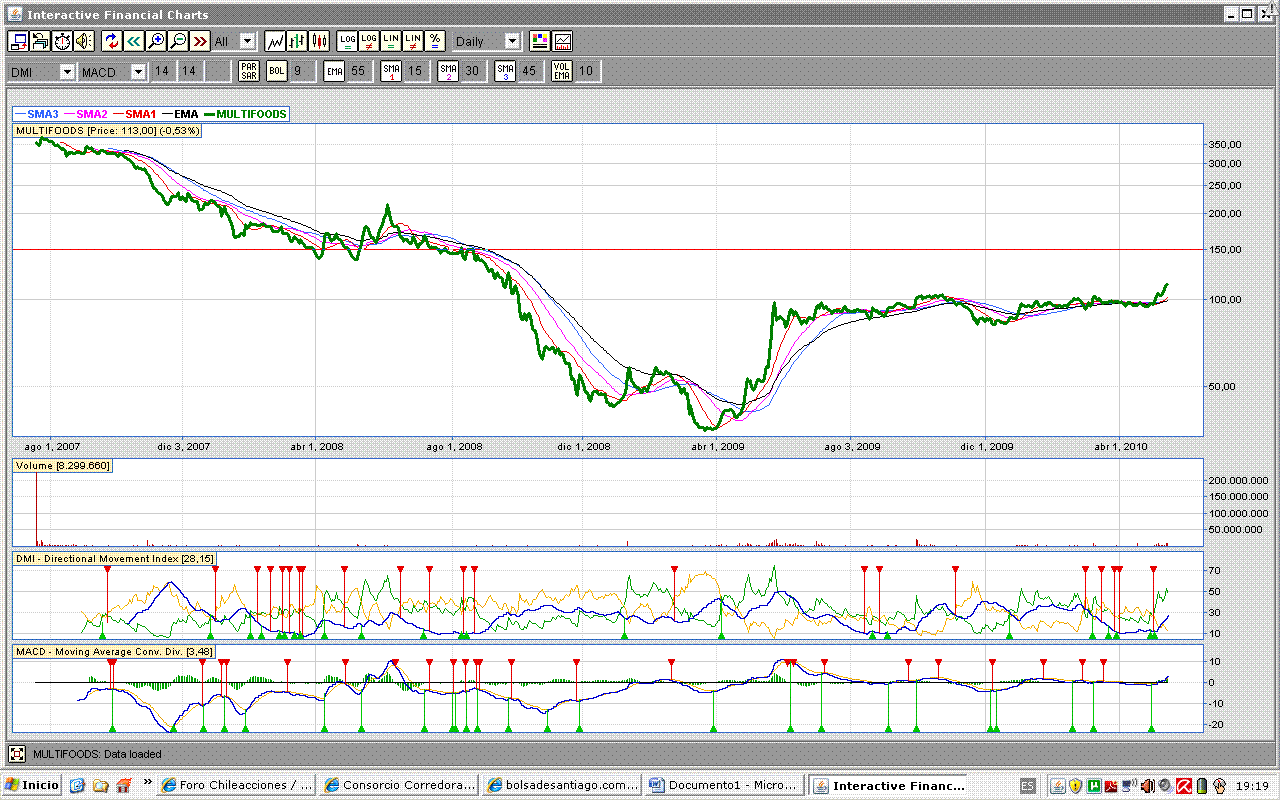Switch to bolsadesantiago.com taskbar window
Image resolution: width=1280 pixels, height=800 pixels.
click(561, 785)
